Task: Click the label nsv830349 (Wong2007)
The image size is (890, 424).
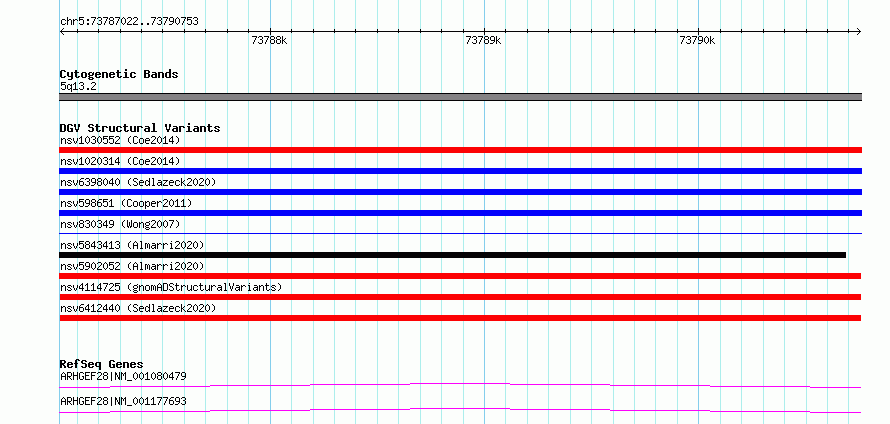Action: click(x=120, y=224)
